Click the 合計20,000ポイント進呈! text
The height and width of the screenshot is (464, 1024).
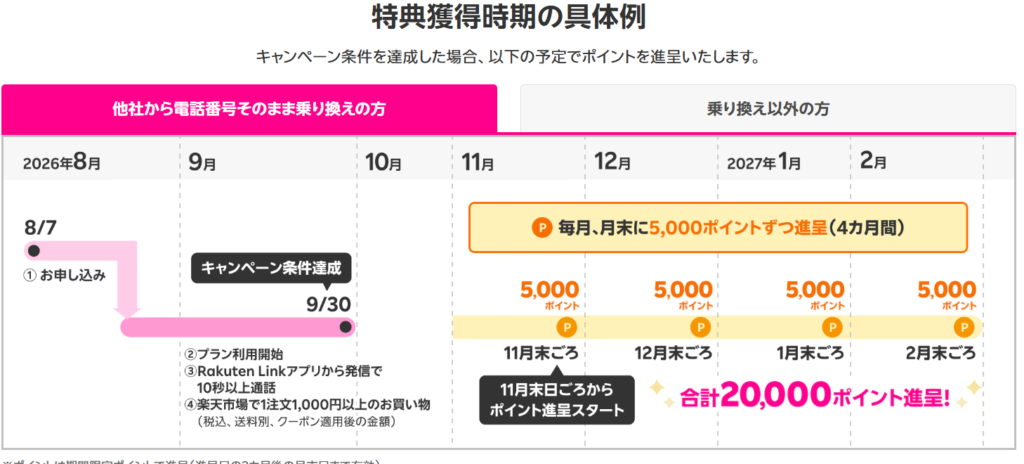pos(814,395)
